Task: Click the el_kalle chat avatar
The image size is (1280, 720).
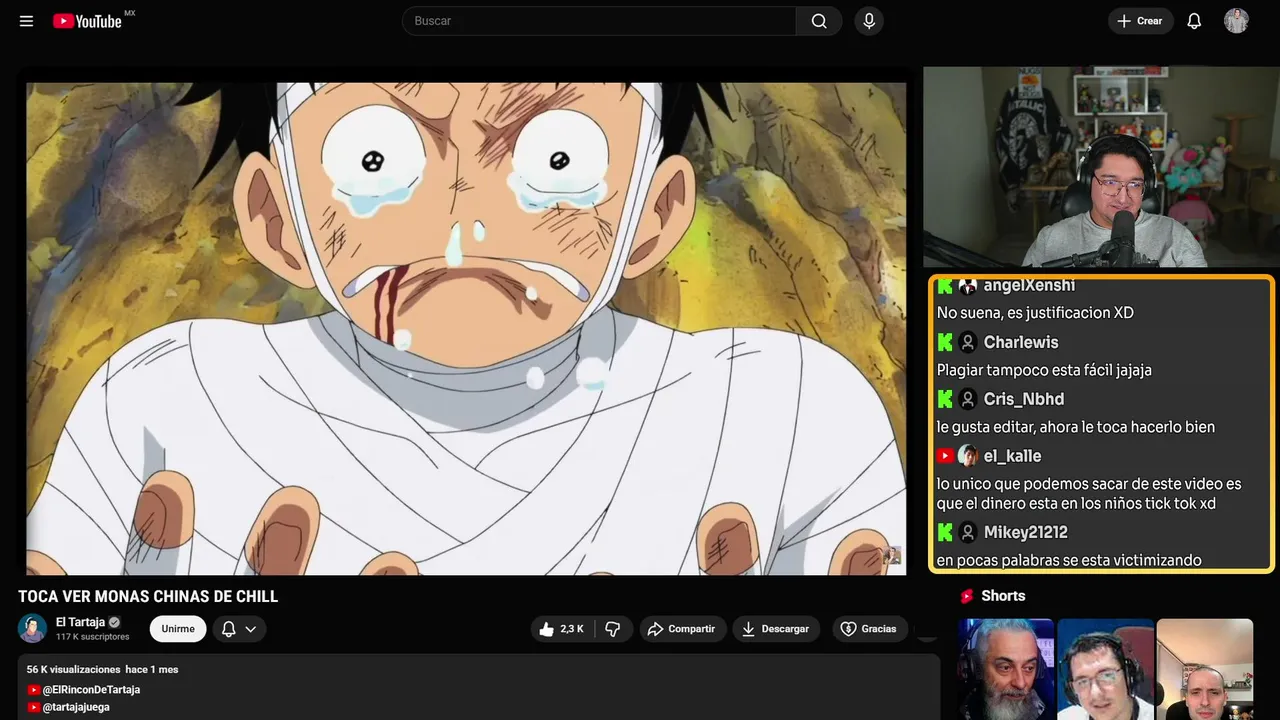Action: (968, 456)
